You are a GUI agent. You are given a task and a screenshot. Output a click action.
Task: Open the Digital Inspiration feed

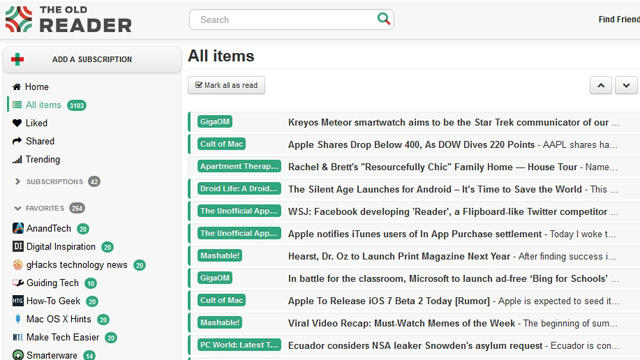coord(61,247)
